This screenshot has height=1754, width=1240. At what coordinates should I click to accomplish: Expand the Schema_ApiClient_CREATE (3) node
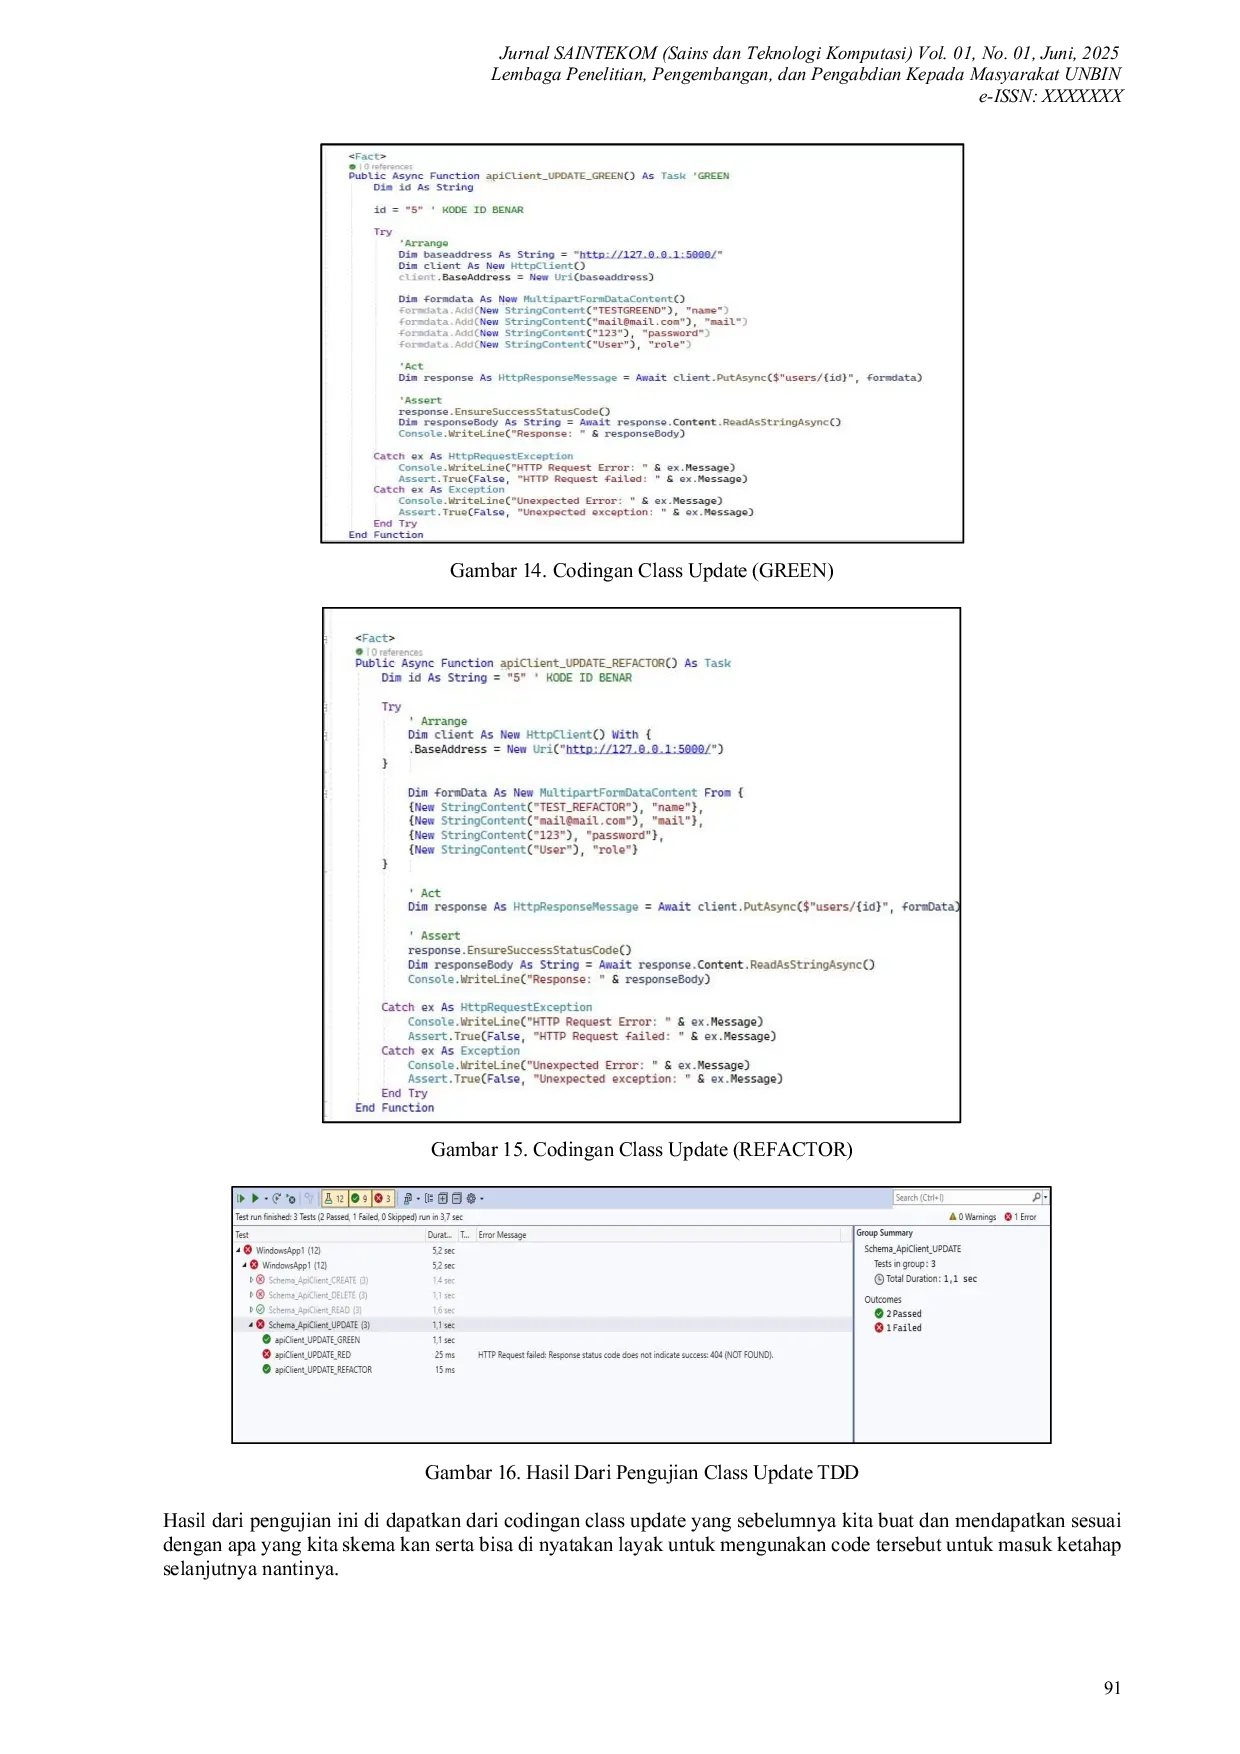[251, 1280]
